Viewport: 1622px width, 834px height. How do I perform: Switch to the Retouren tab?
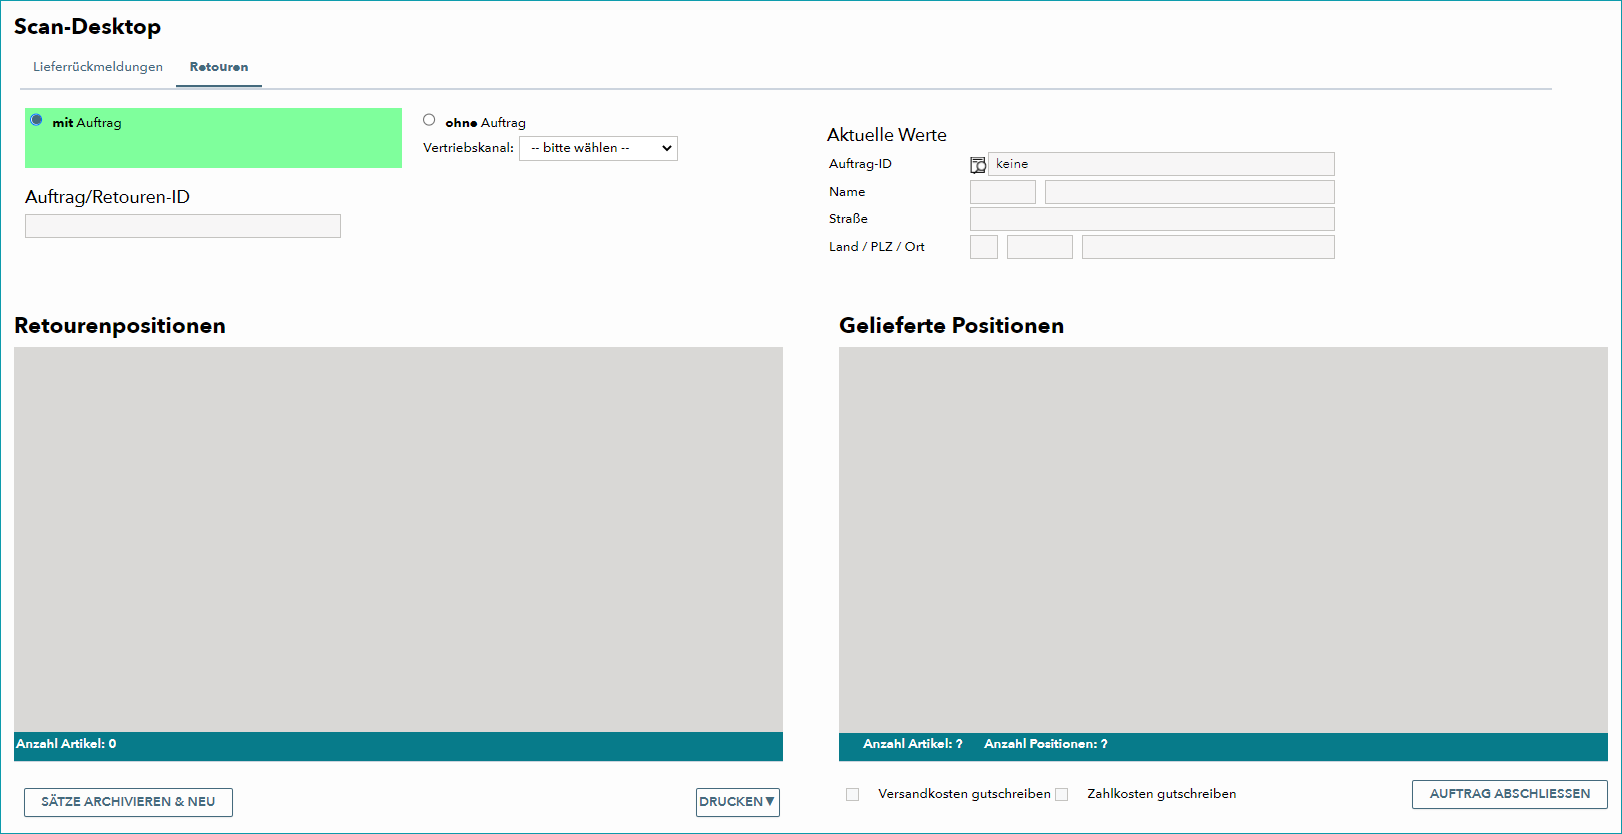pyautogui.click(x=219, y=67)
